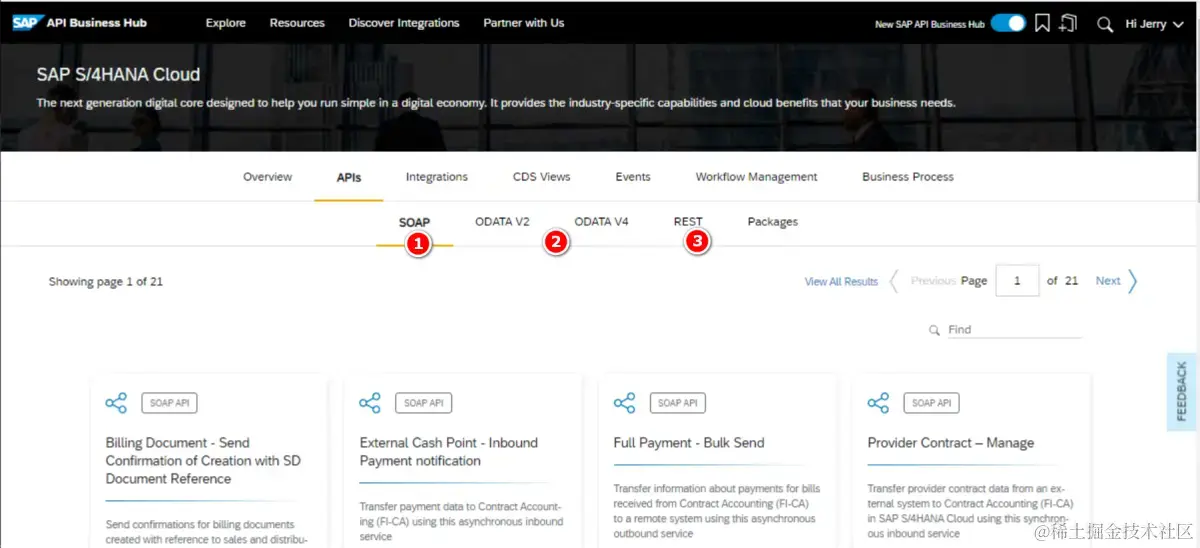This screenshot has width=1200, height=548.
Task: Click the Find search field
Action: (x=1014, y=330)
